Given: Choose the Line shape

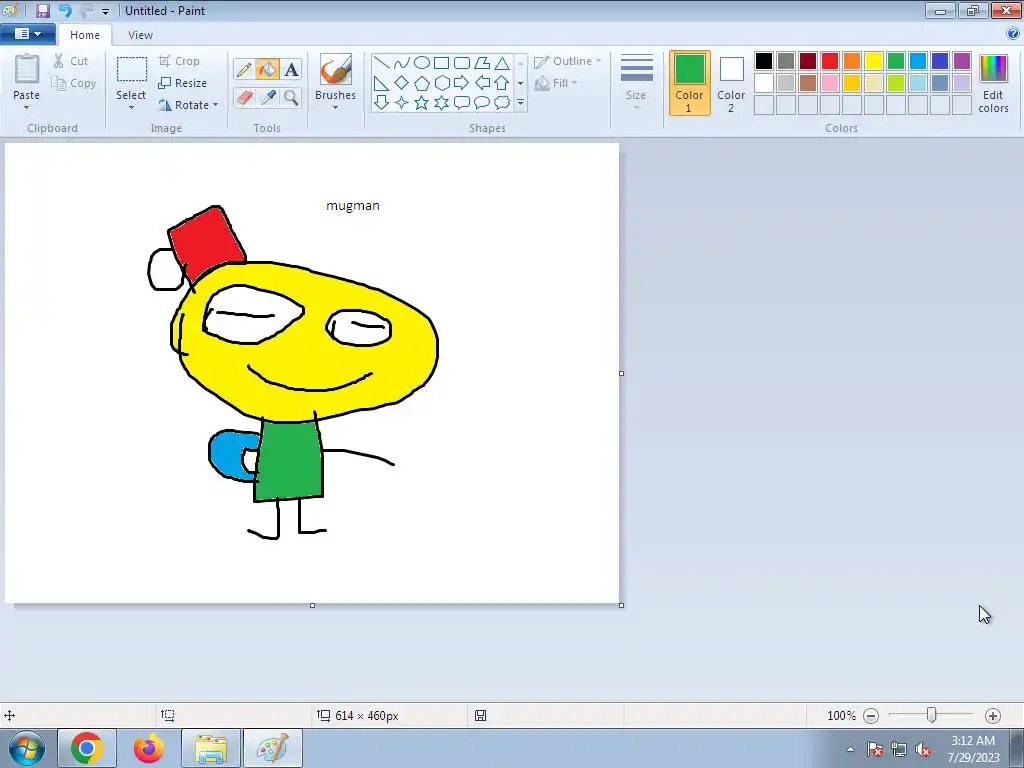Looking at the screenshot, I should 381,63.
